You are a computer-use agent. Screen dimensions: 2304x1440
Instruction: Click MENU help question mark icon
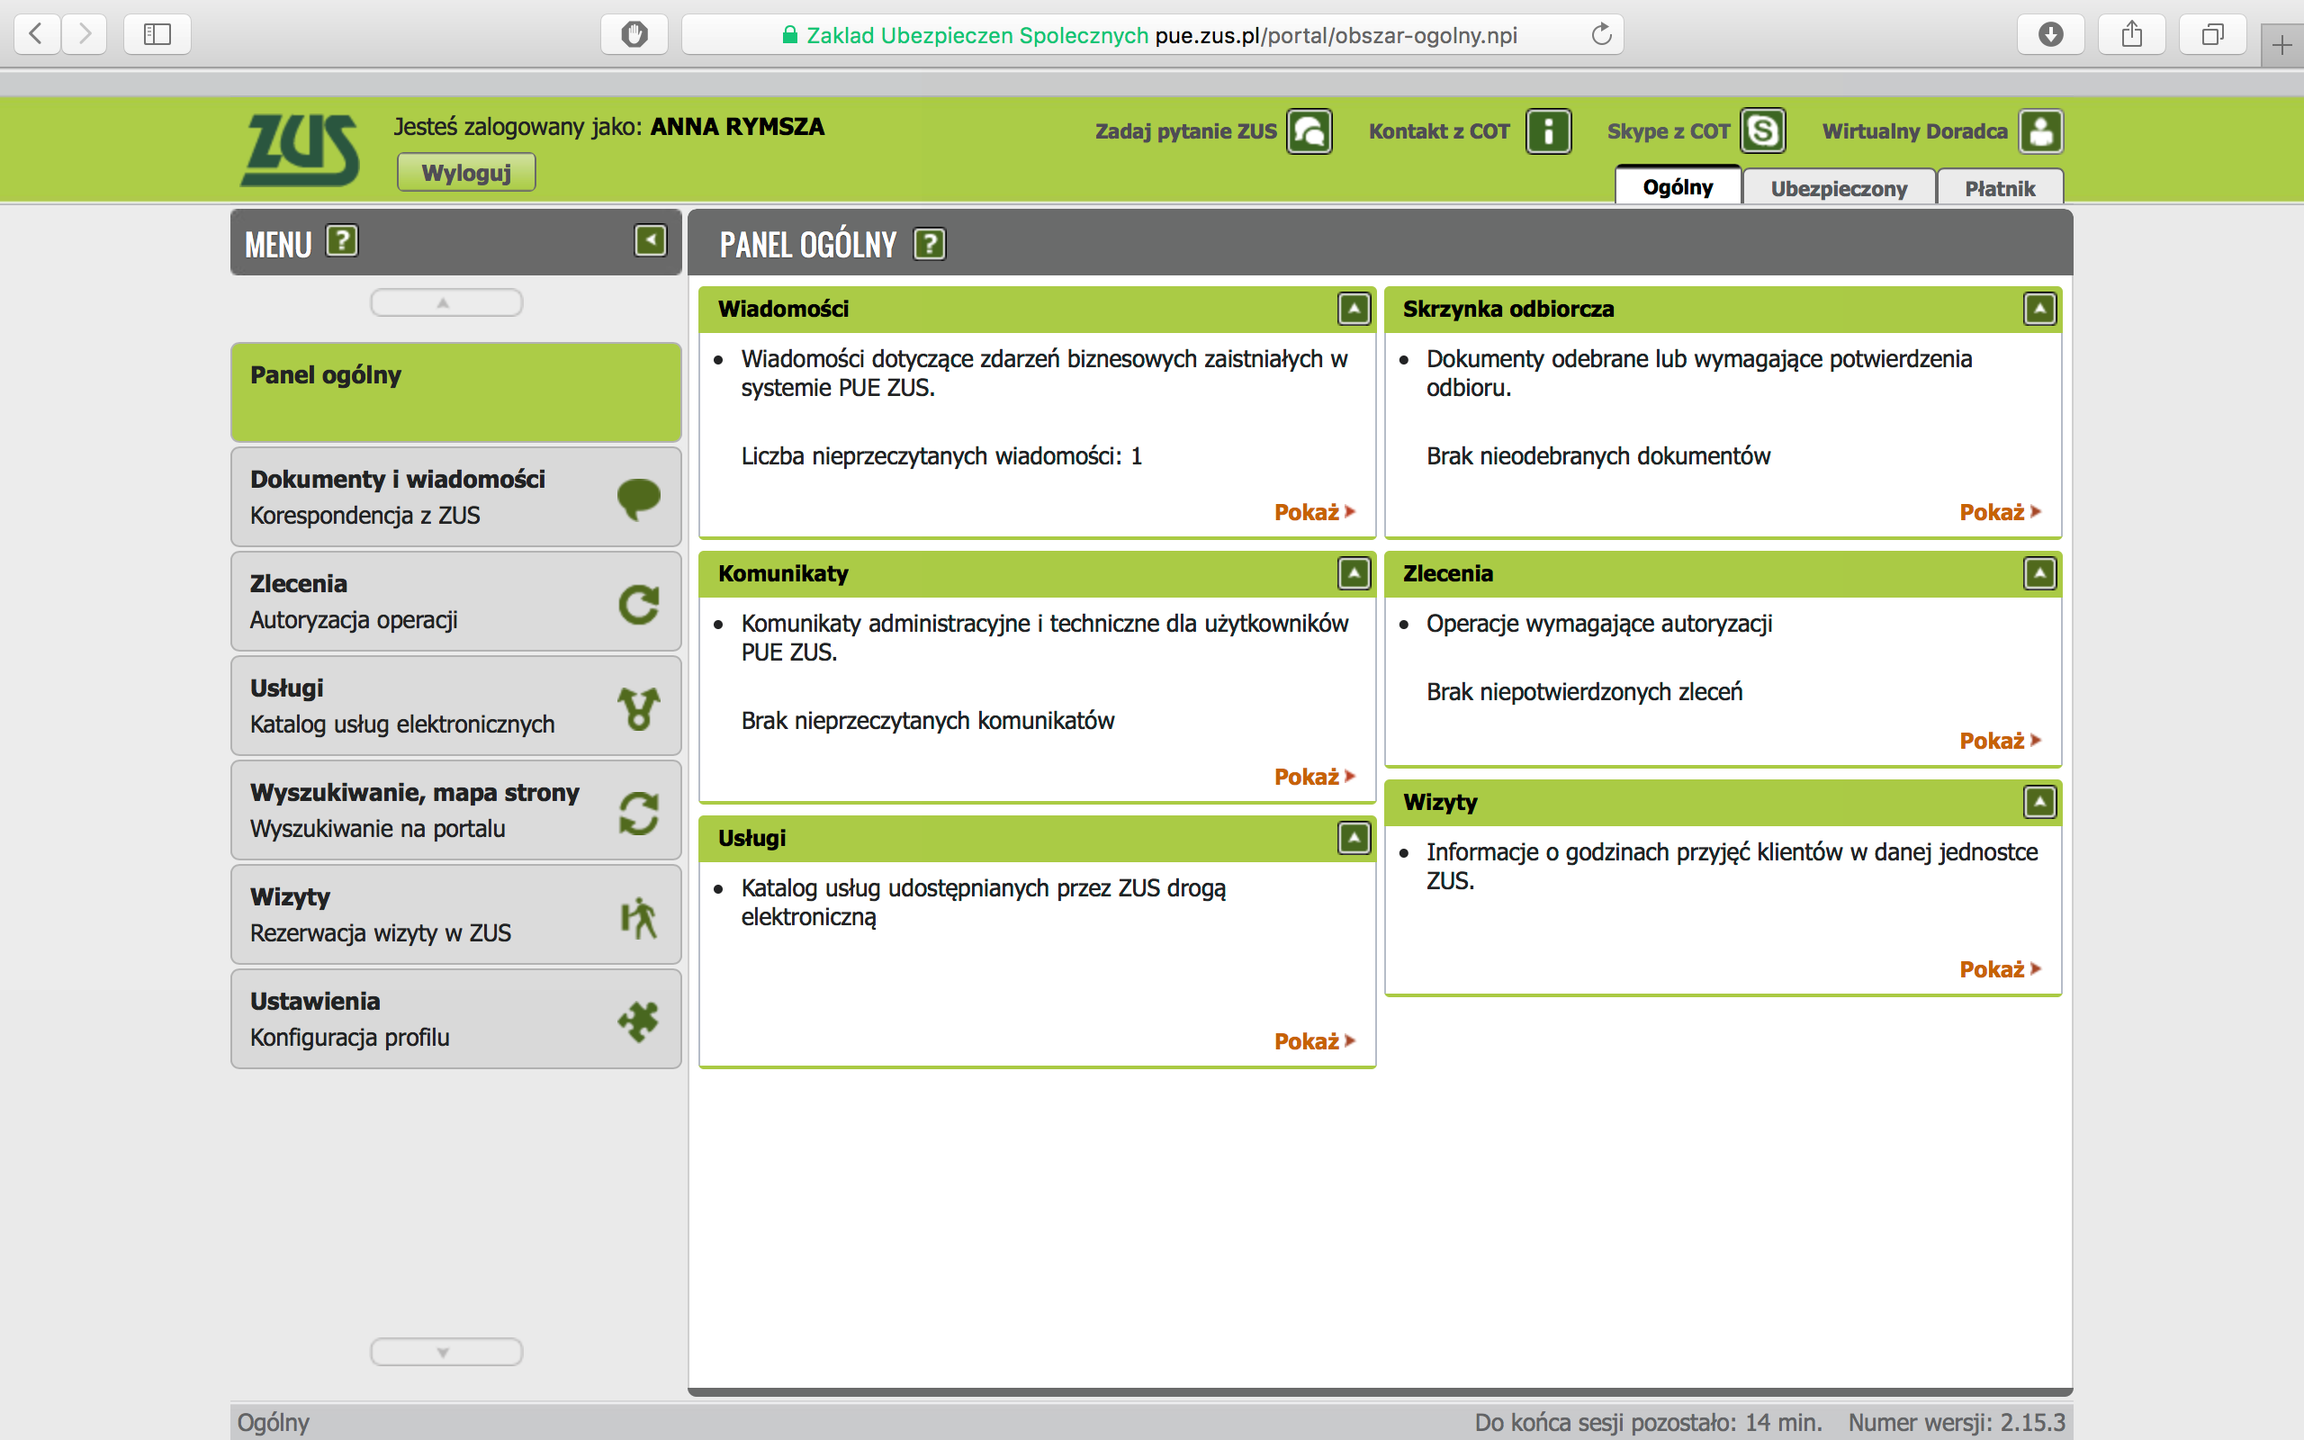[342, 241]
